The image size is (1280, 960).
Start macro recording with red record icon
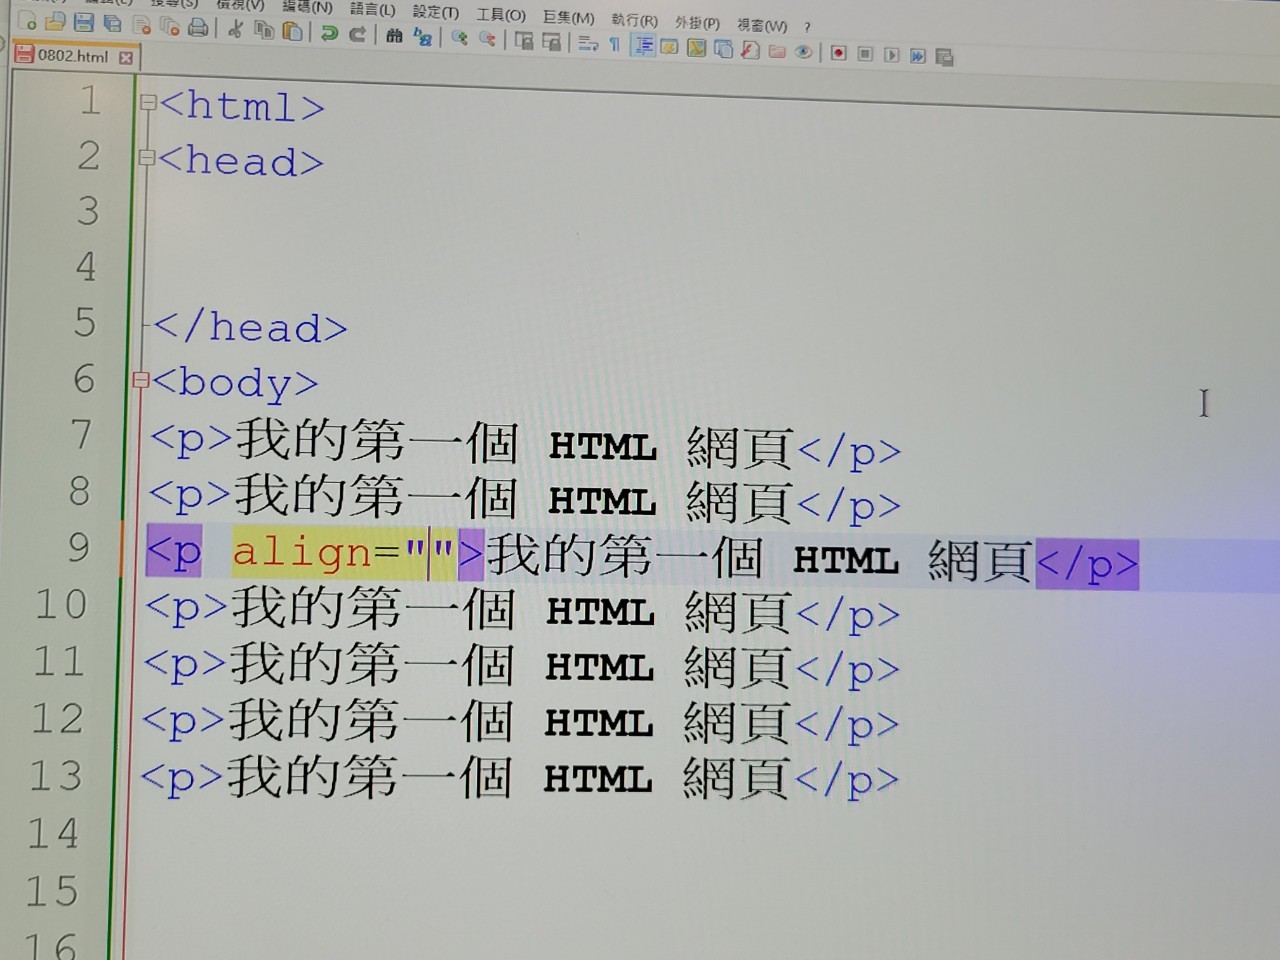[838, 53]
